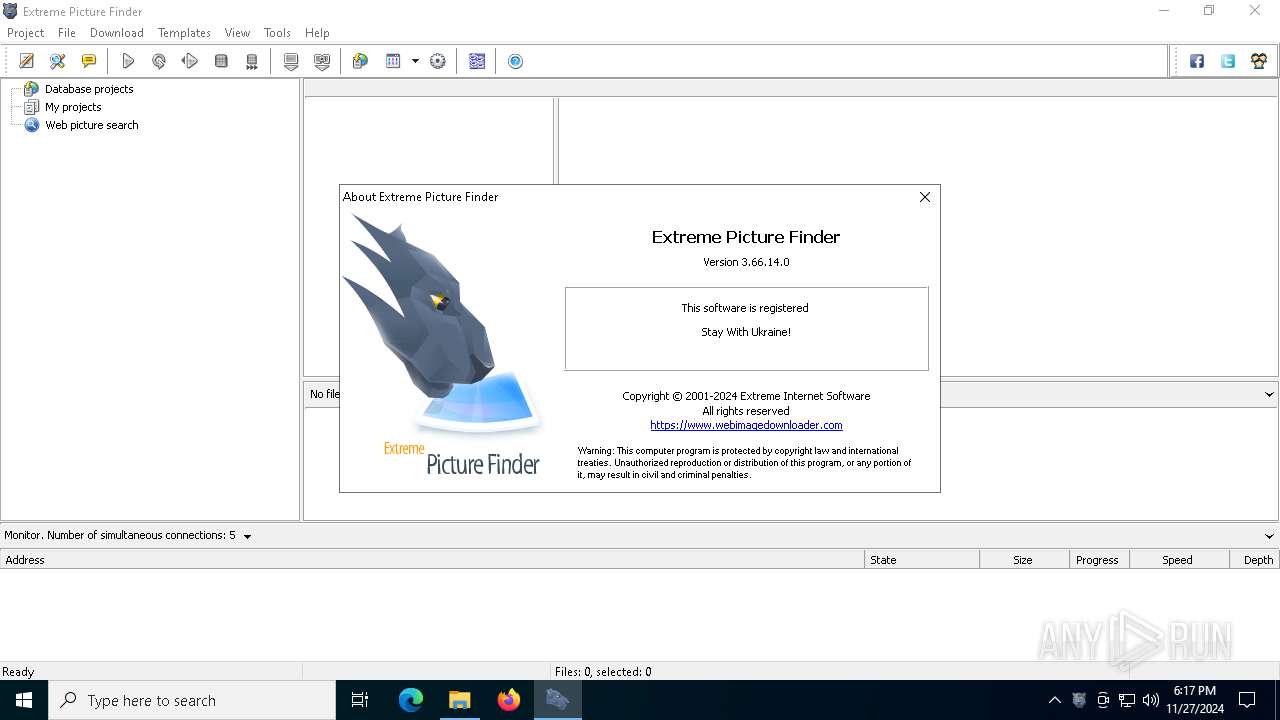Click the restart download circular arrow icon
This screenshot has width=1280, height=720.
pos(159,61)
